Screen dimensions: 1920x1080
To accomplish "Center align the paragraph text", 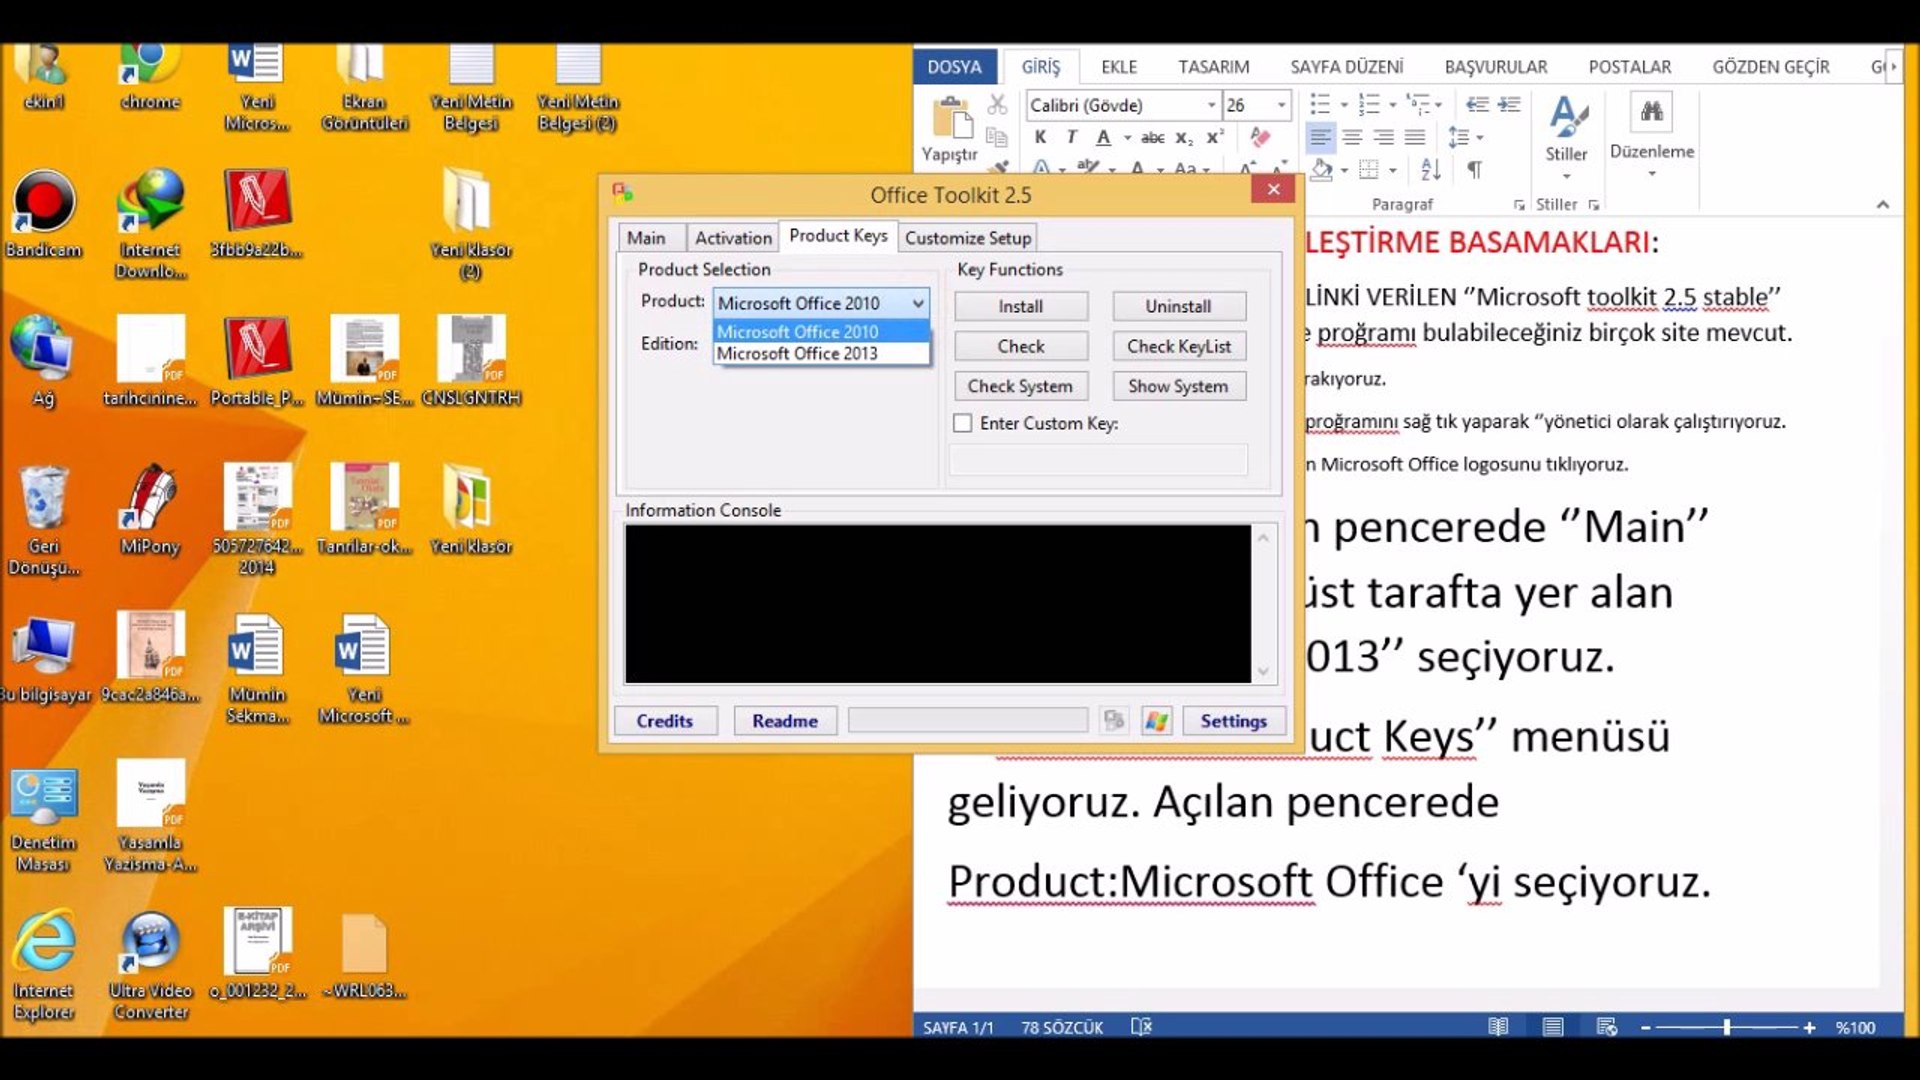I will (1352, 138).
